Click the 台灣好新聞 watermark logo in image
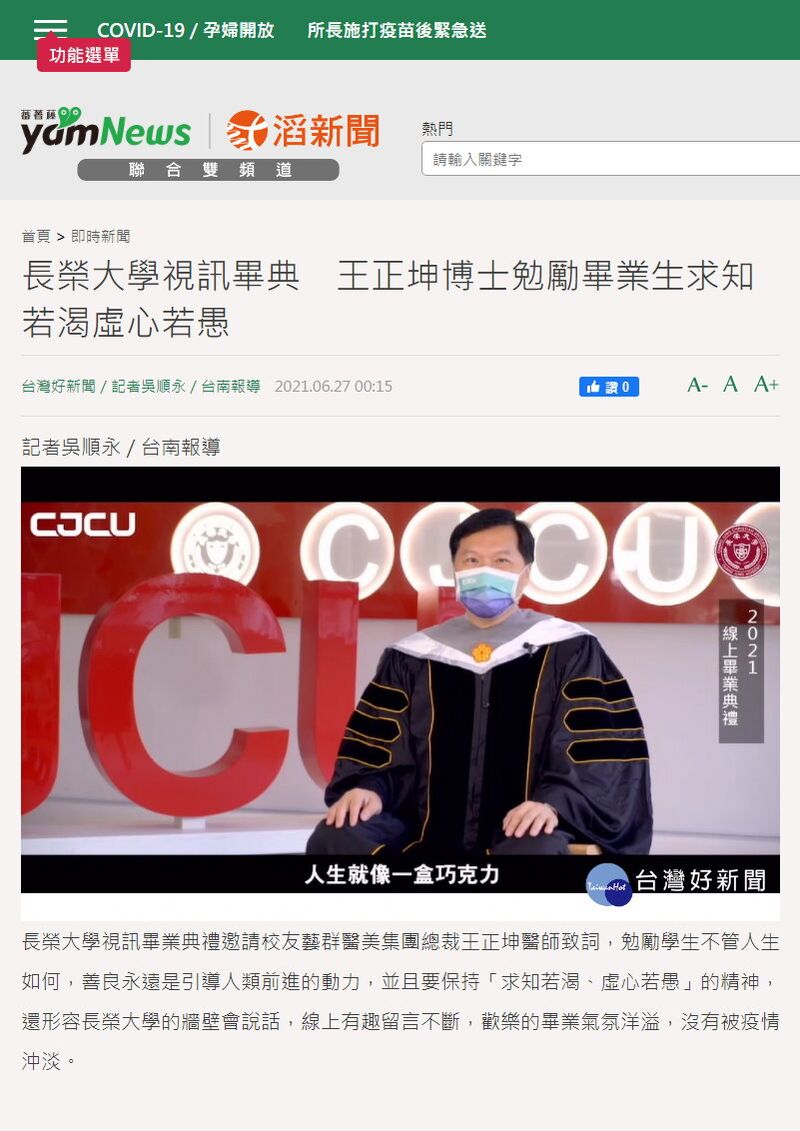The height and width of the screenshot is (1131, 800). click(676, 881)
